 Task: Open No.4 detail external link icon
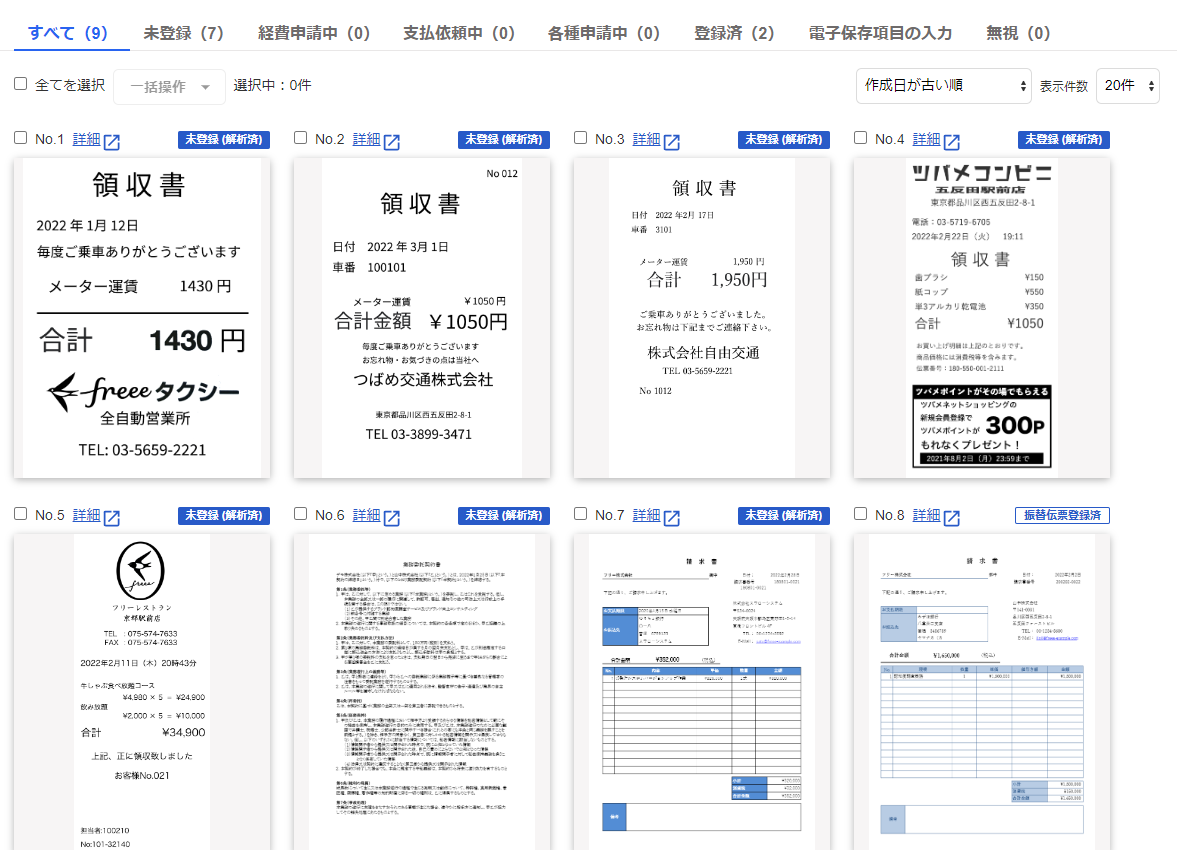point(952,141)
